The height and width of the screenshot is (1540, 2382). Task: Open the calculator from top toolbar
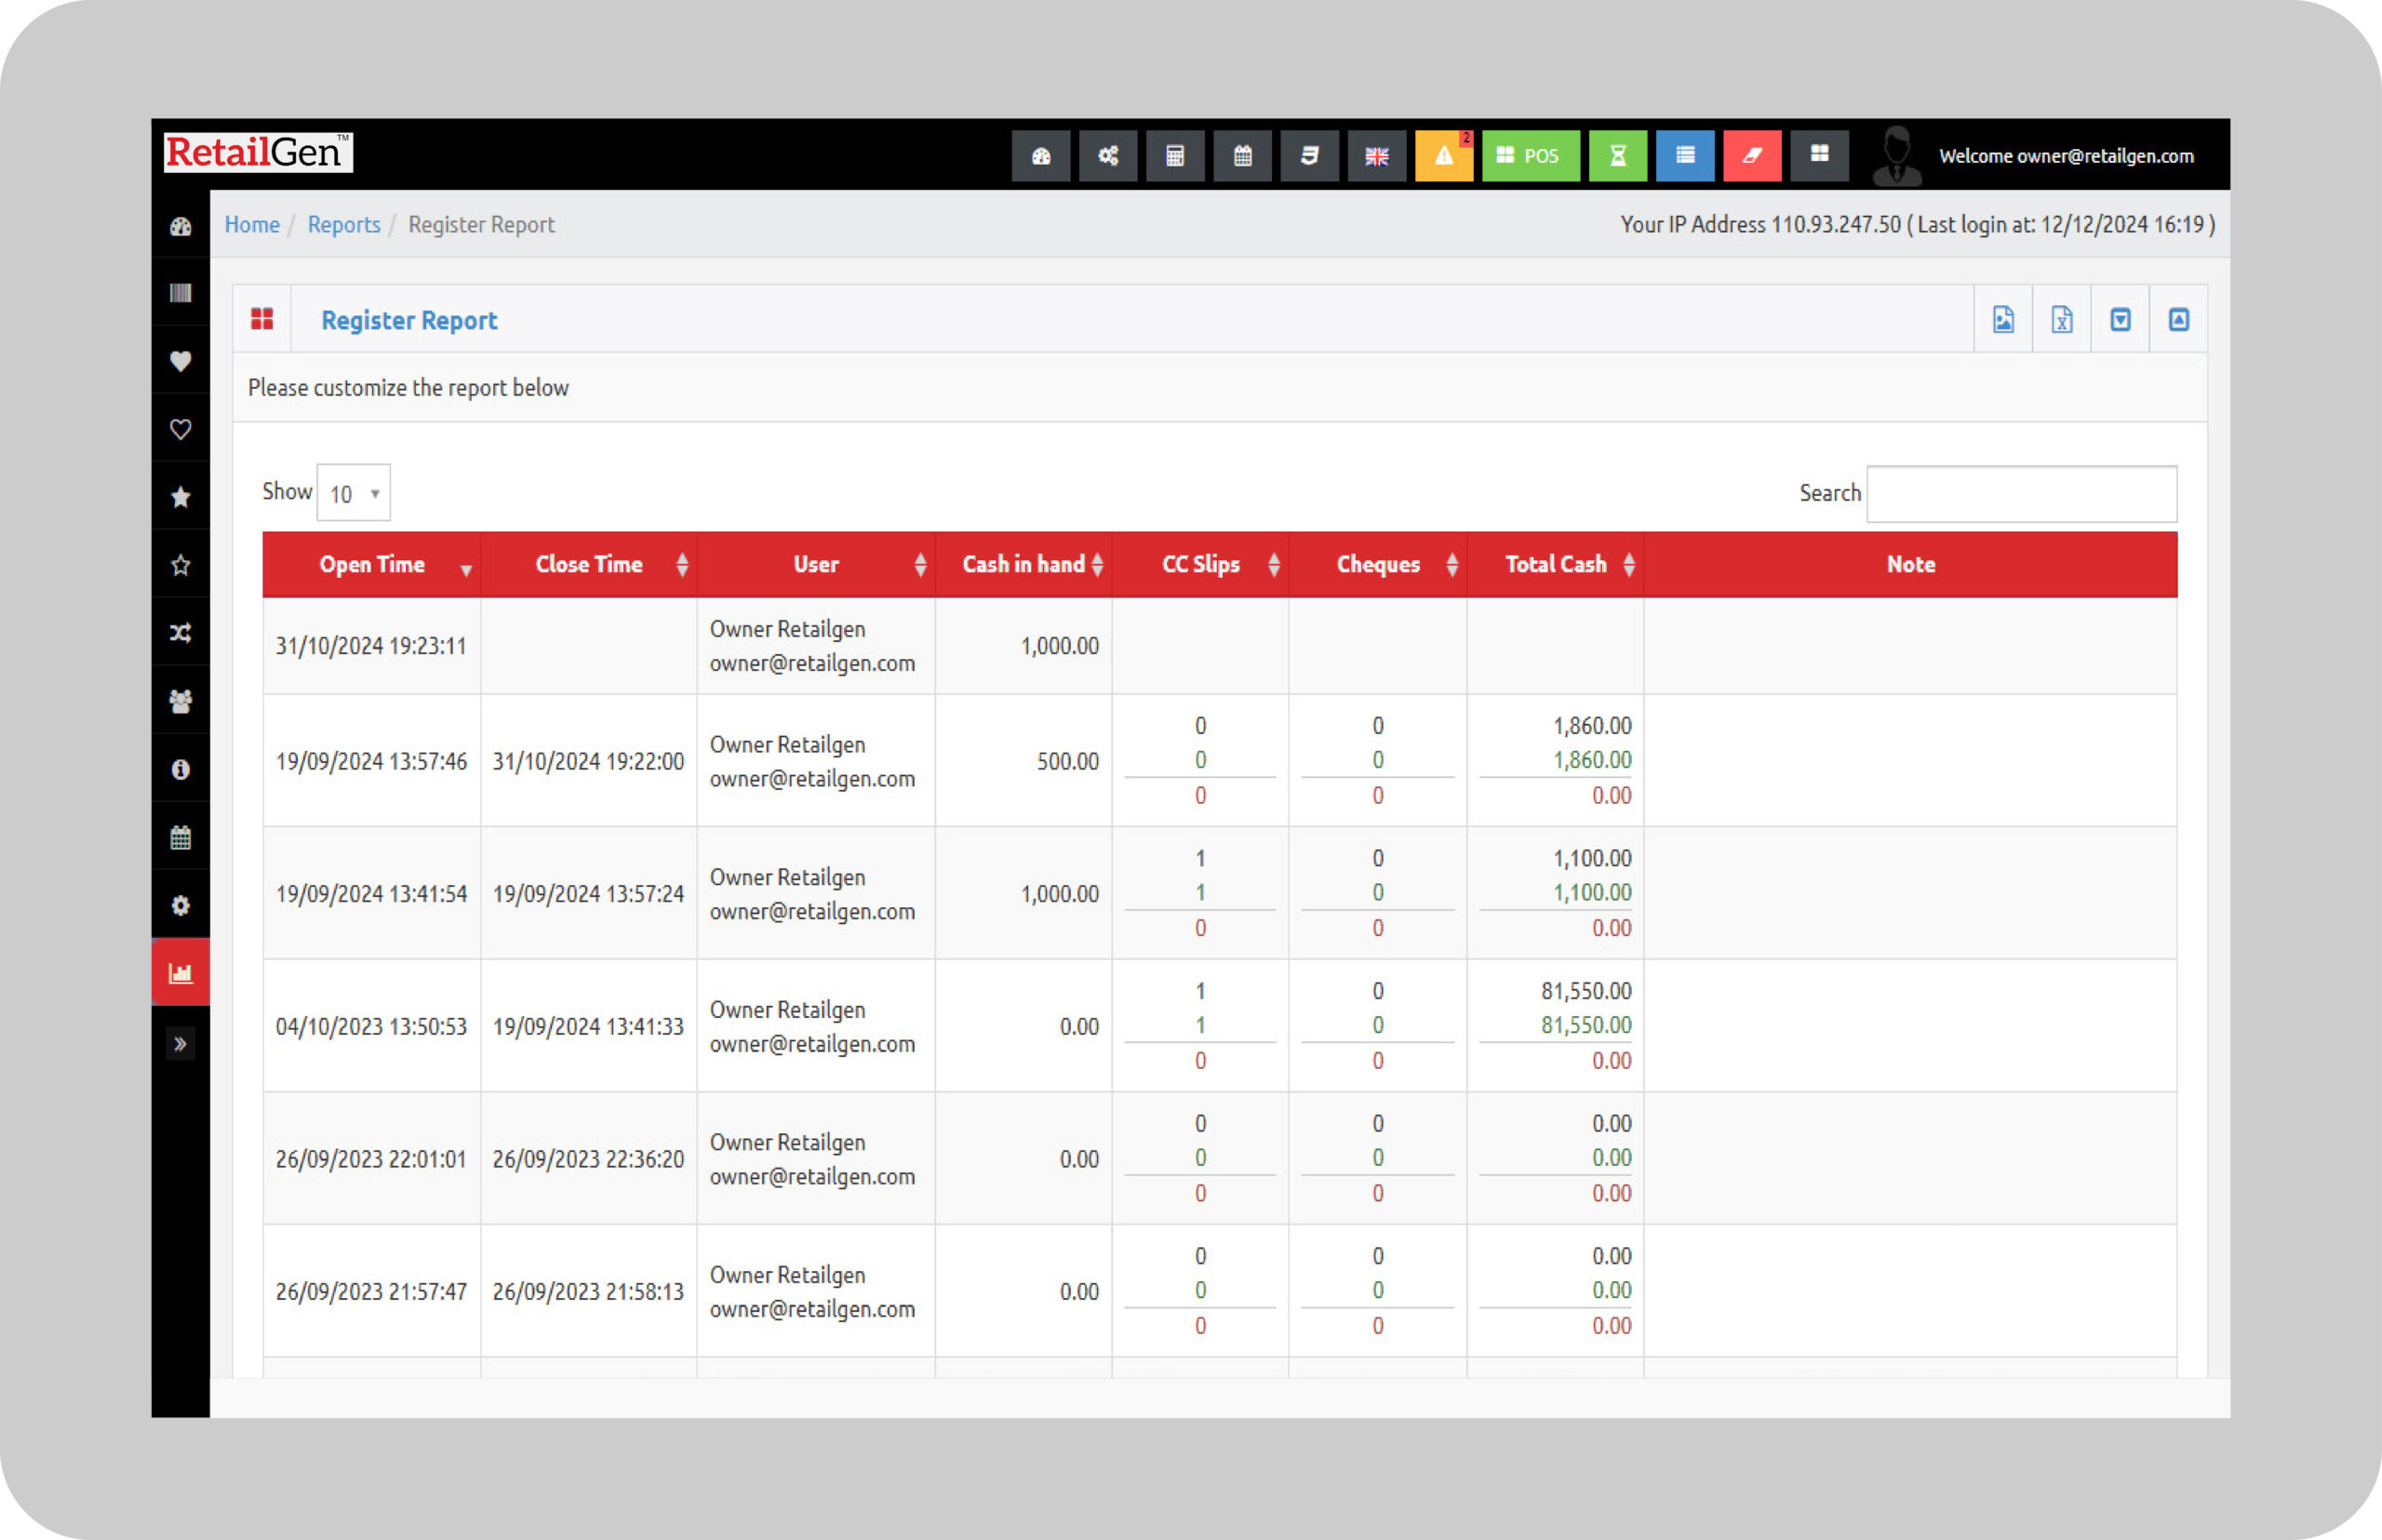(1174, 156)
